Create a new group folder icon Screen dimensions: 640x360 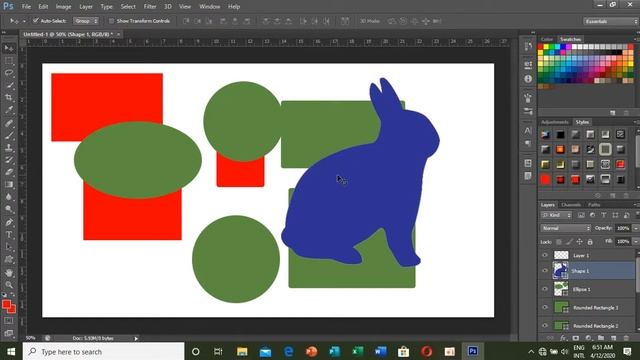pyautogui.click(x=601, y=338)
